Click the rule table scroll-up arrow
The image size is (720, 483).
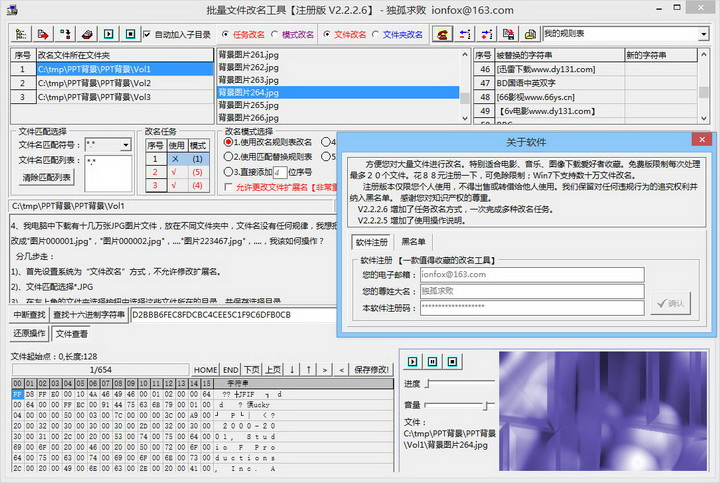(x=703, y=54)
